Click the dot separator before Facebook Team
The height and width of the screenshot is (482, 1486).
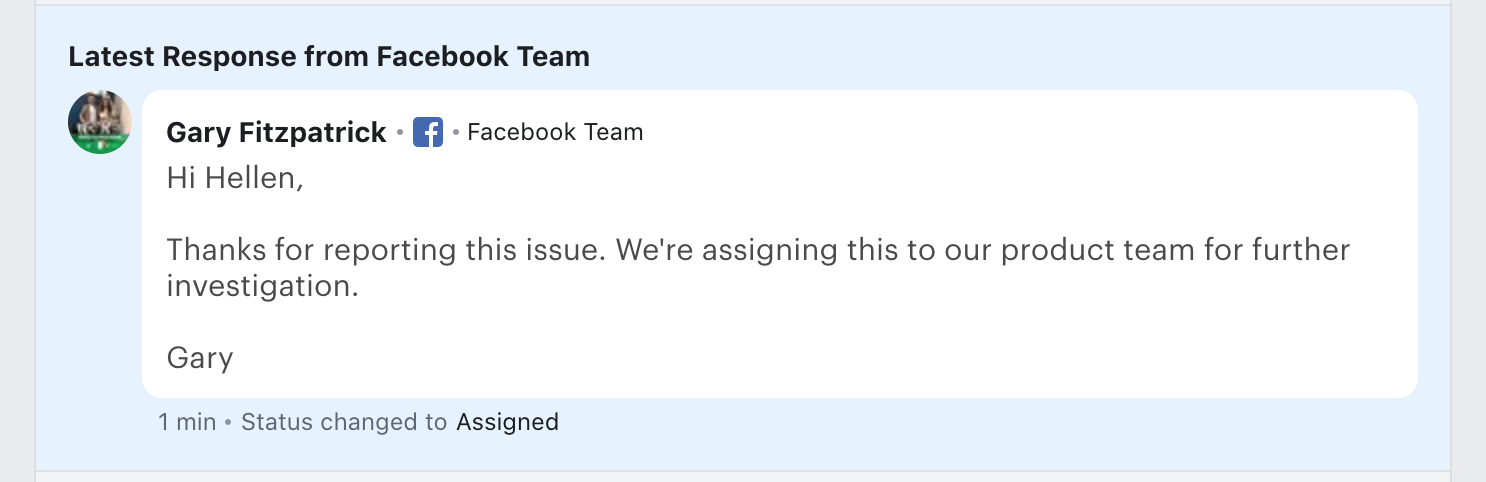point(455,132)
